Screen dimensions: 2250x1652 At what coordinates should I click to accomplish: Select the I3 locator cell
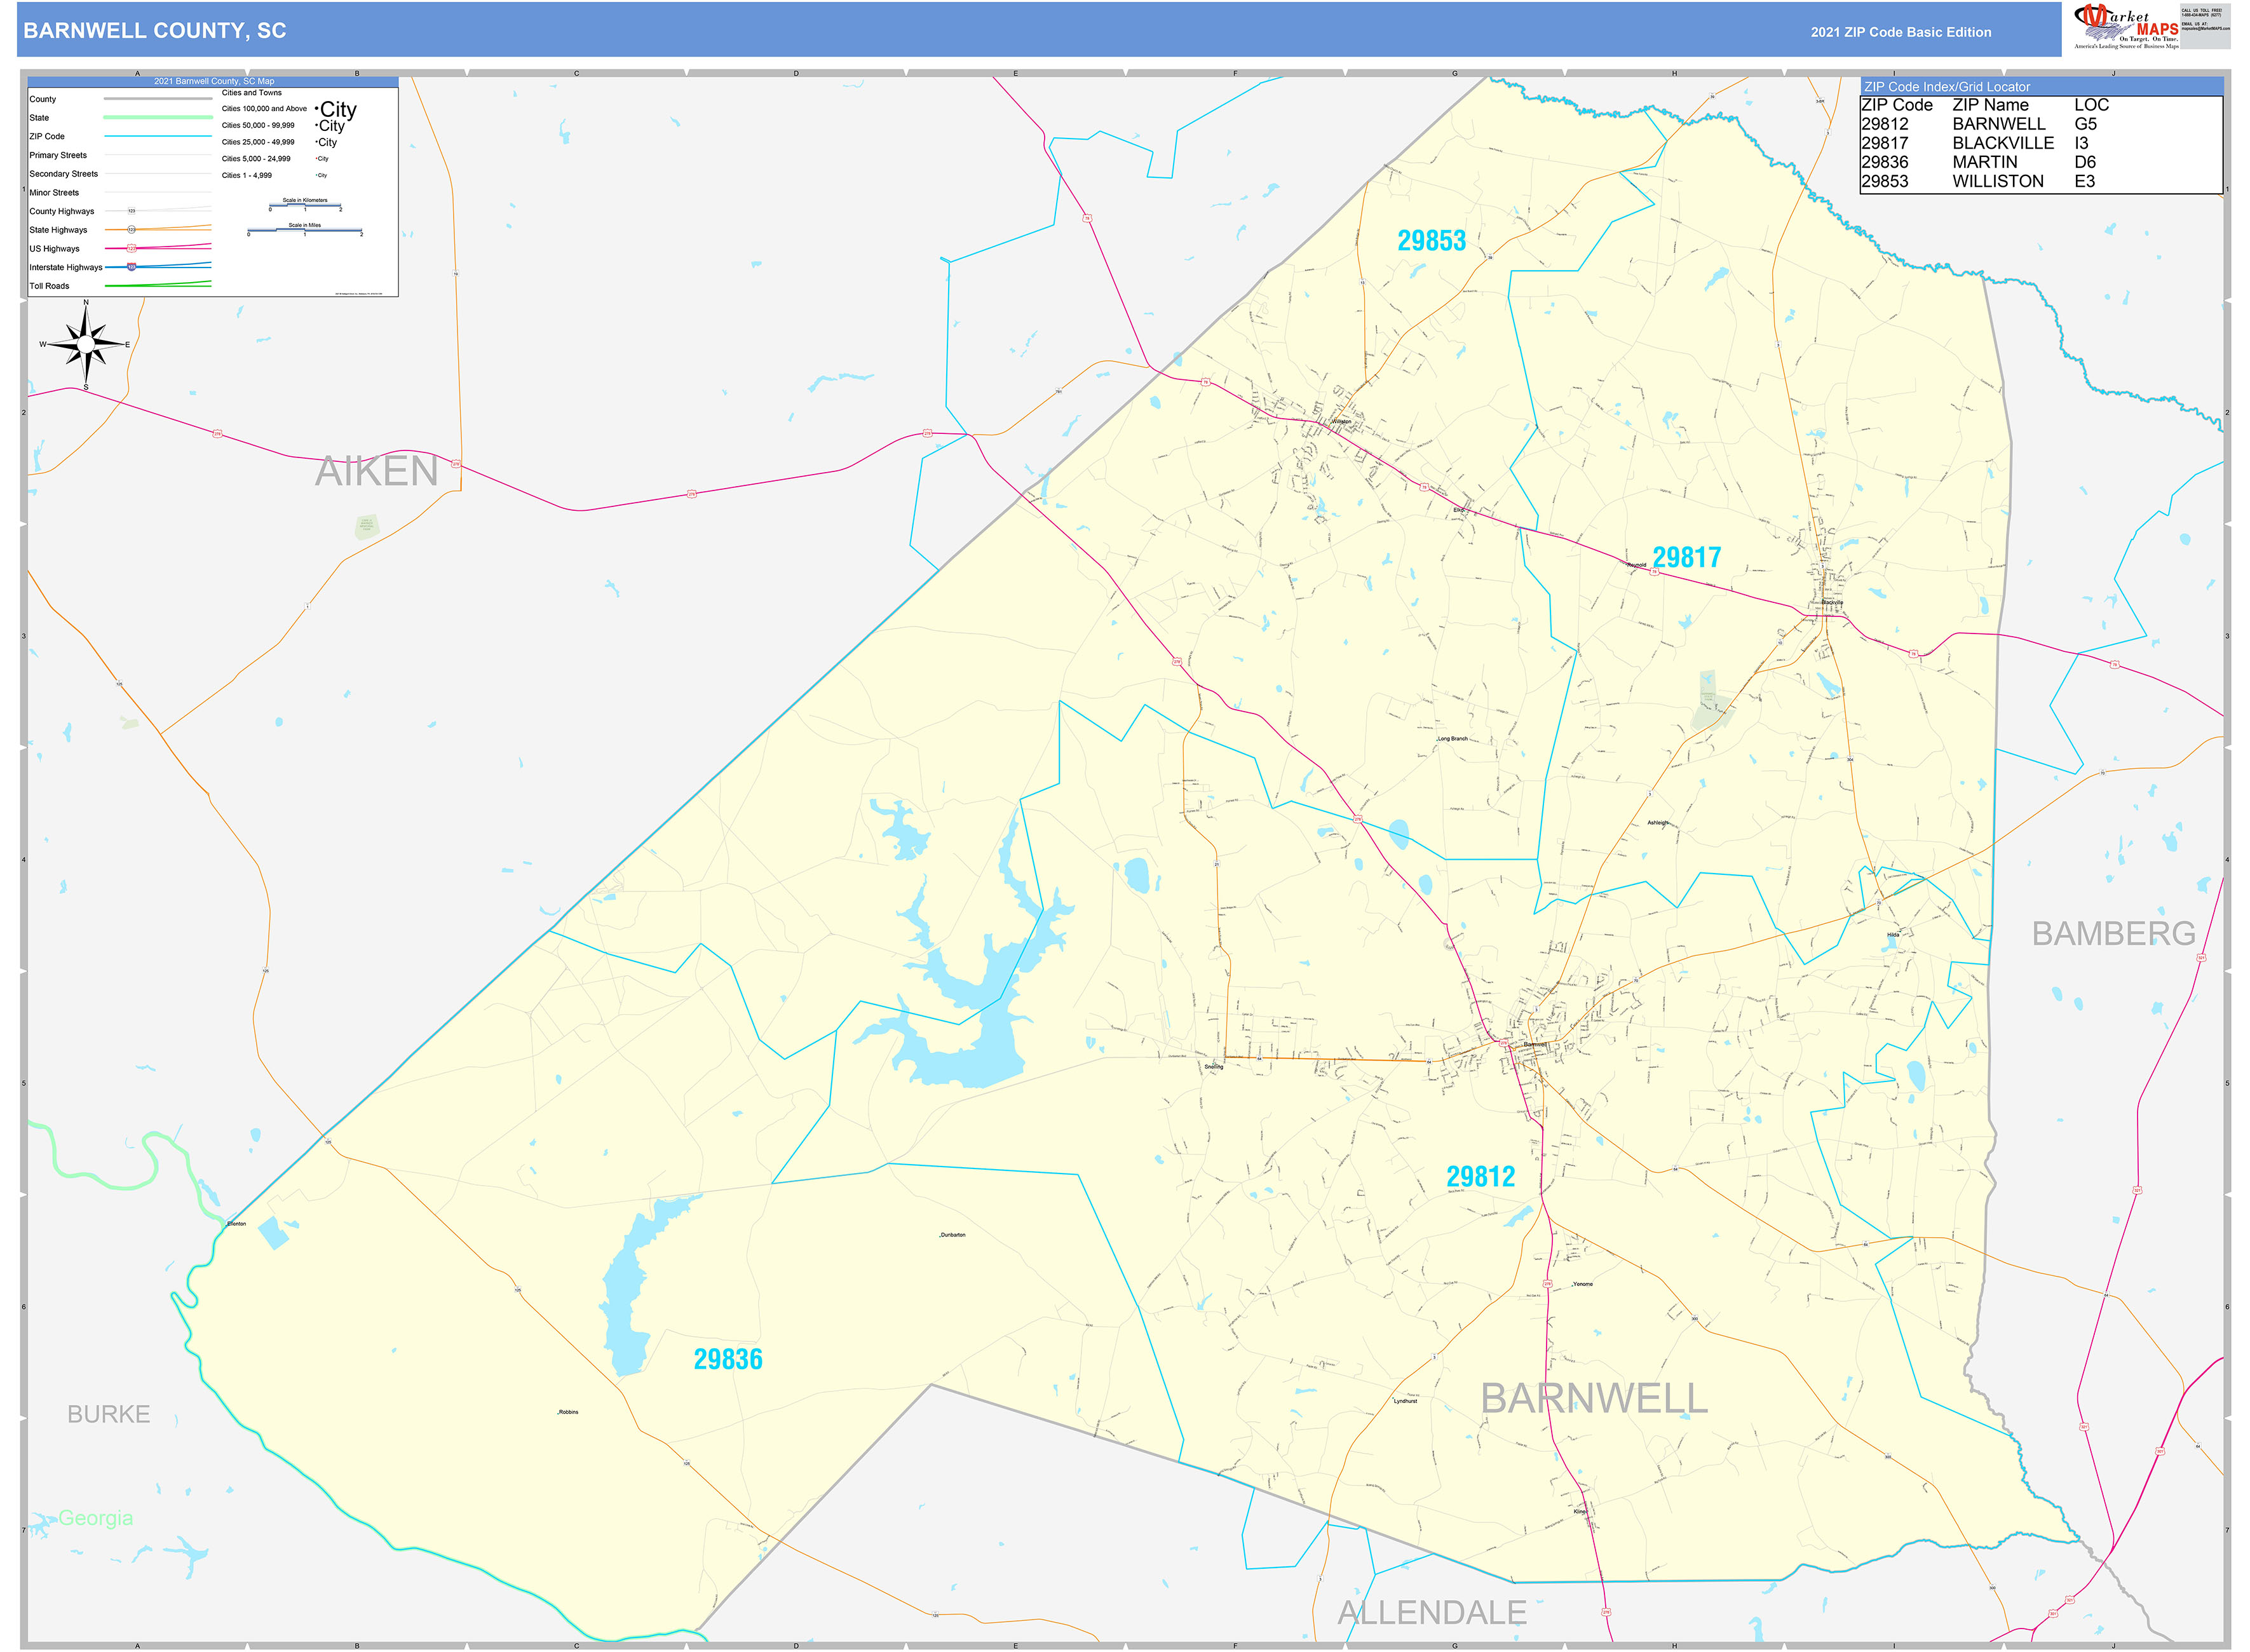click(2081, 143)
